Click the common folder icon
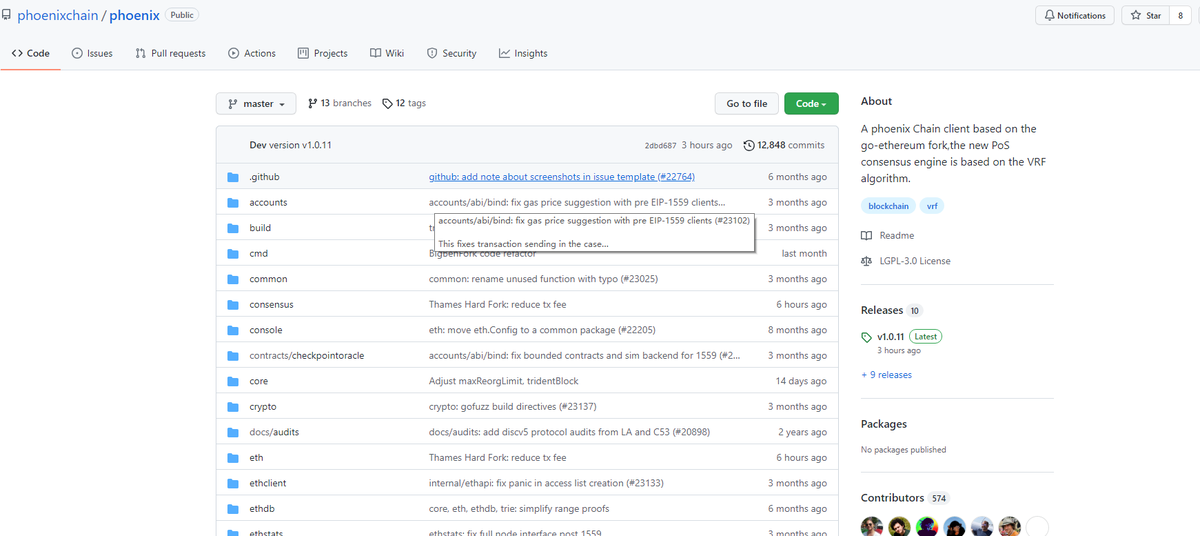 point(232,279)
